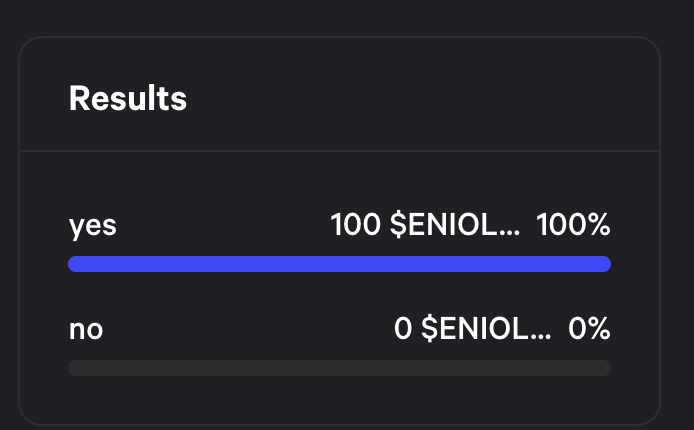694x430 pixels.
Task: Click the $ENIOL token symbol in no row
Action: click(475, 329)
